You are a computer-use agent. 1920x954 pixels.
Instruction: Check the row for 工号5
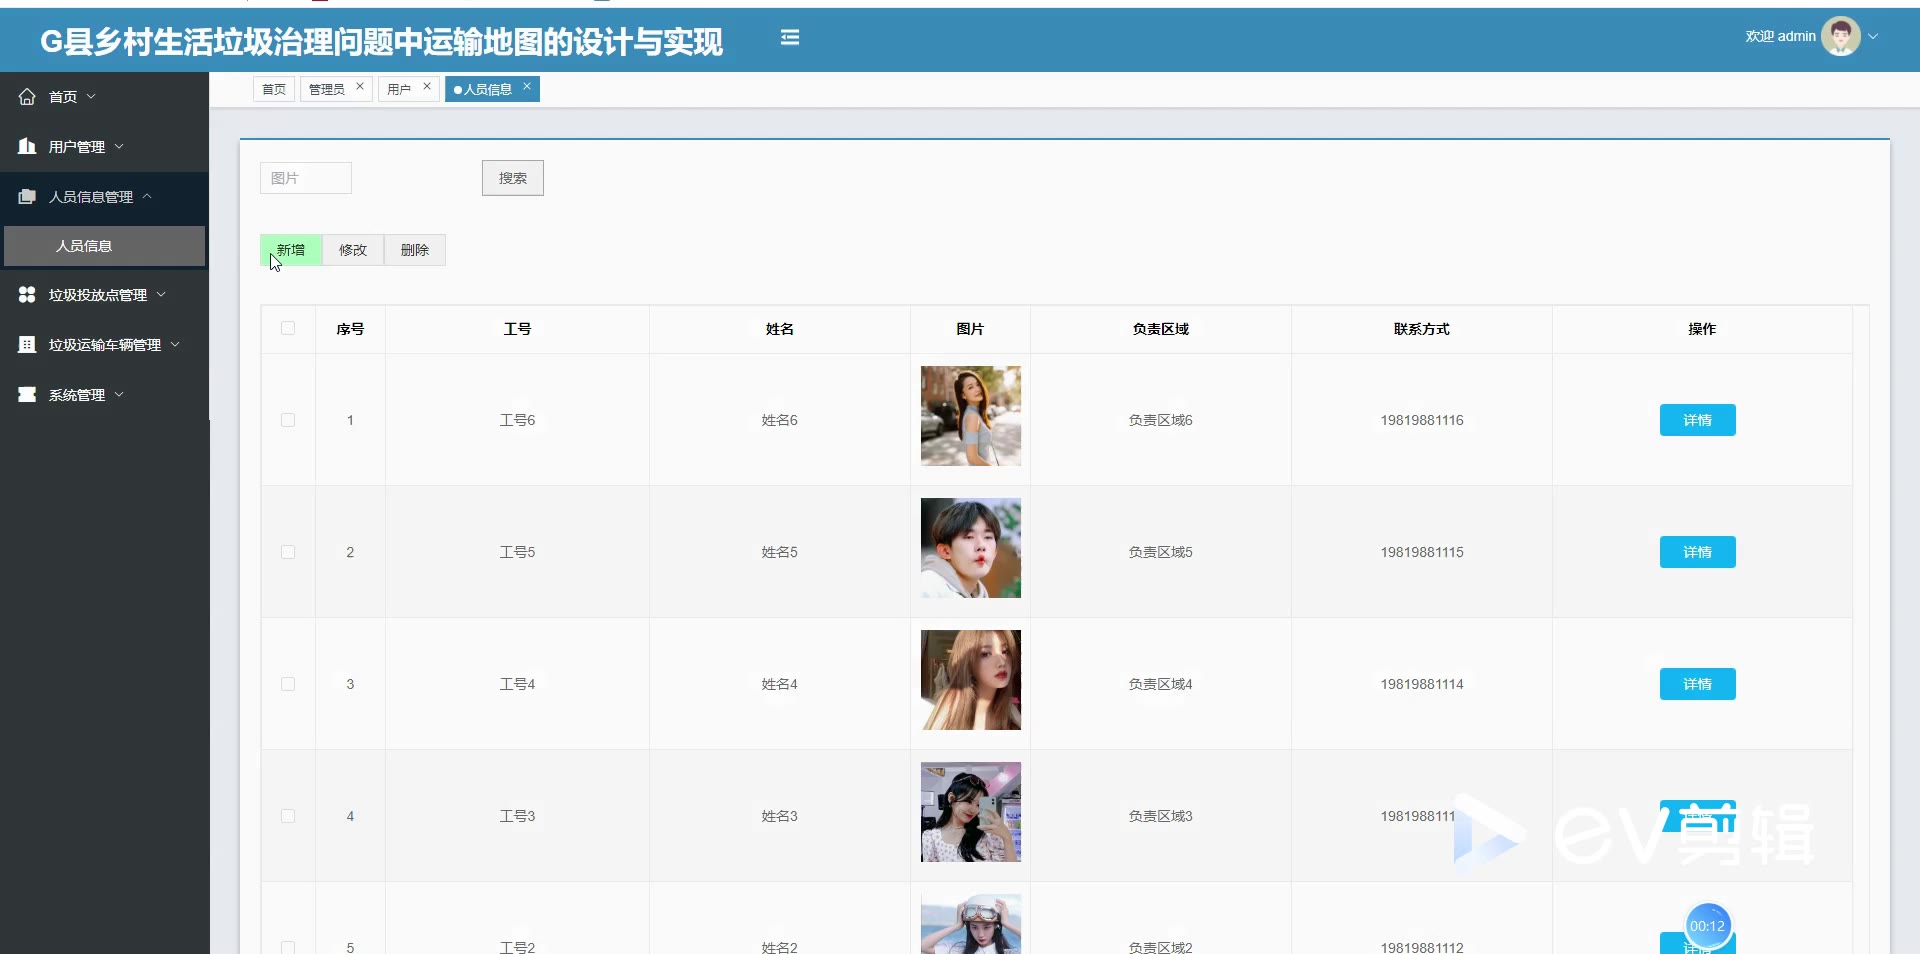click(x=288, y=552)
